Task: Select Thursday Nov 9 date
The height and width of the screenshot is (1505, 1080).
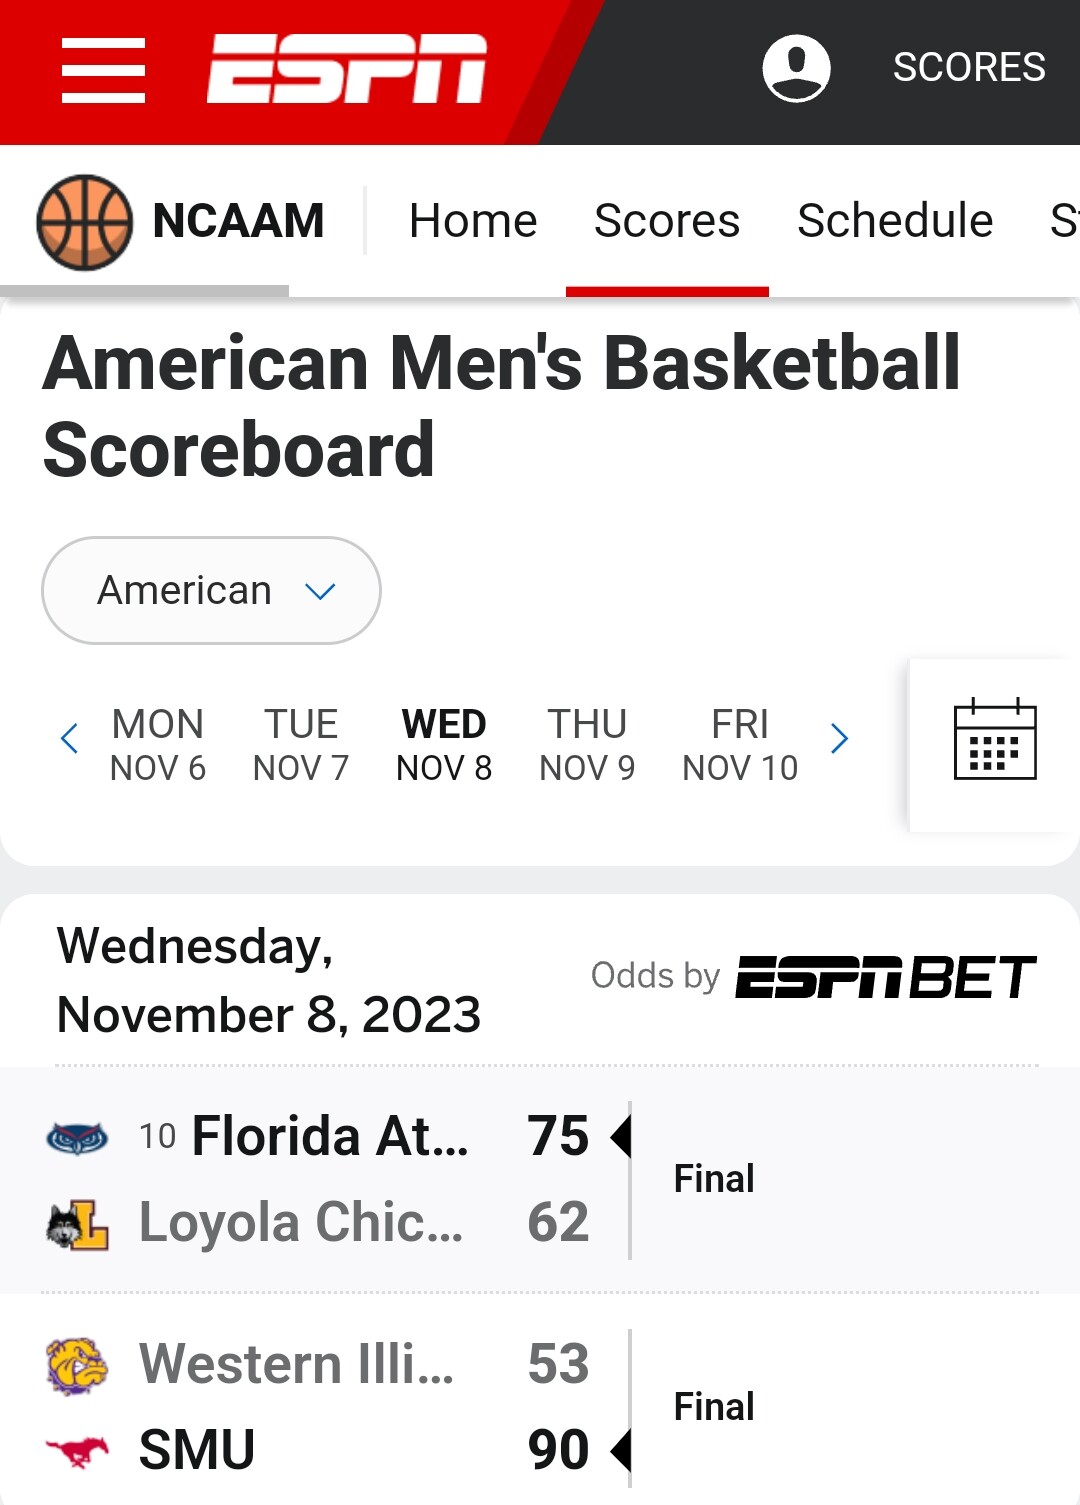Action: tap(587, 744)
